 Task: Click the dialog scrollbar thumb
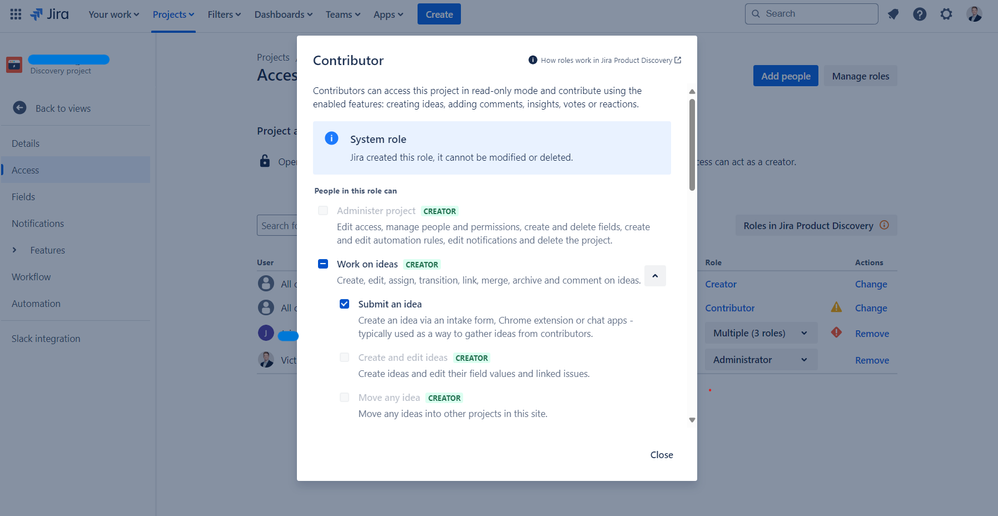tap(692, 144)
